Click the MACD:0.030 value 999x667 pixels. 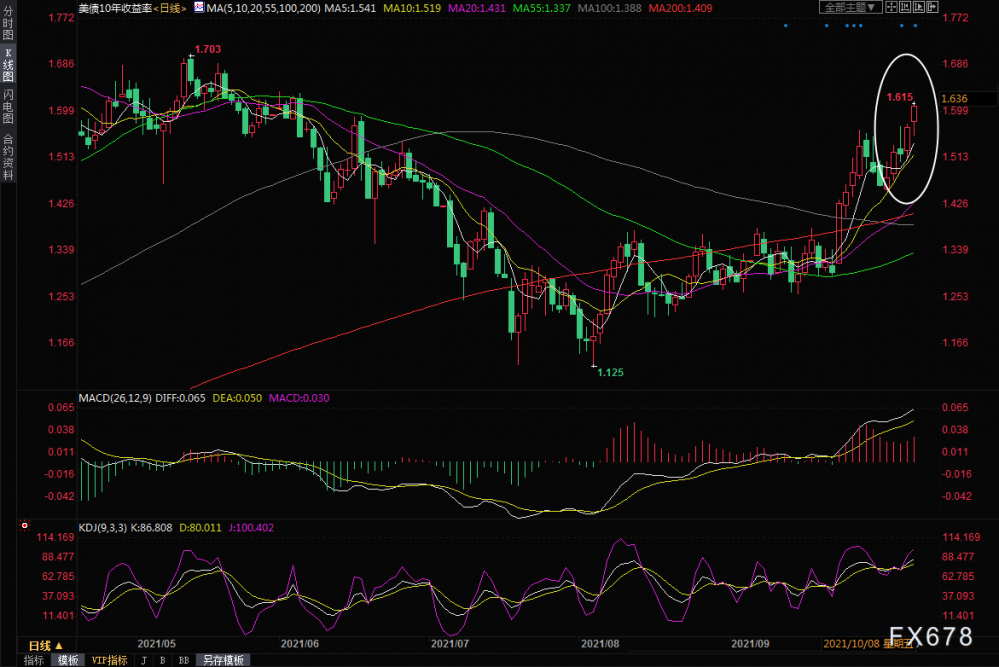click(299, 398)
